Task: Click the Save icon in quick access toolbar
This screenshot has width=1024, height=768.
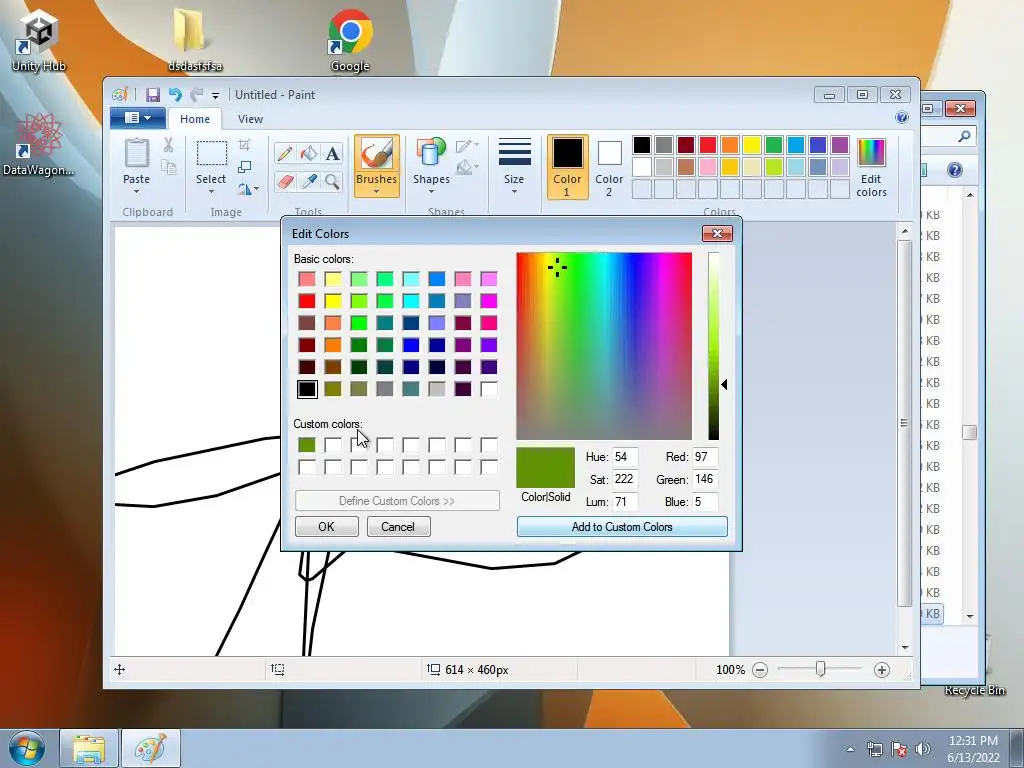Action: pyautogui.click(x=153, y=95)
